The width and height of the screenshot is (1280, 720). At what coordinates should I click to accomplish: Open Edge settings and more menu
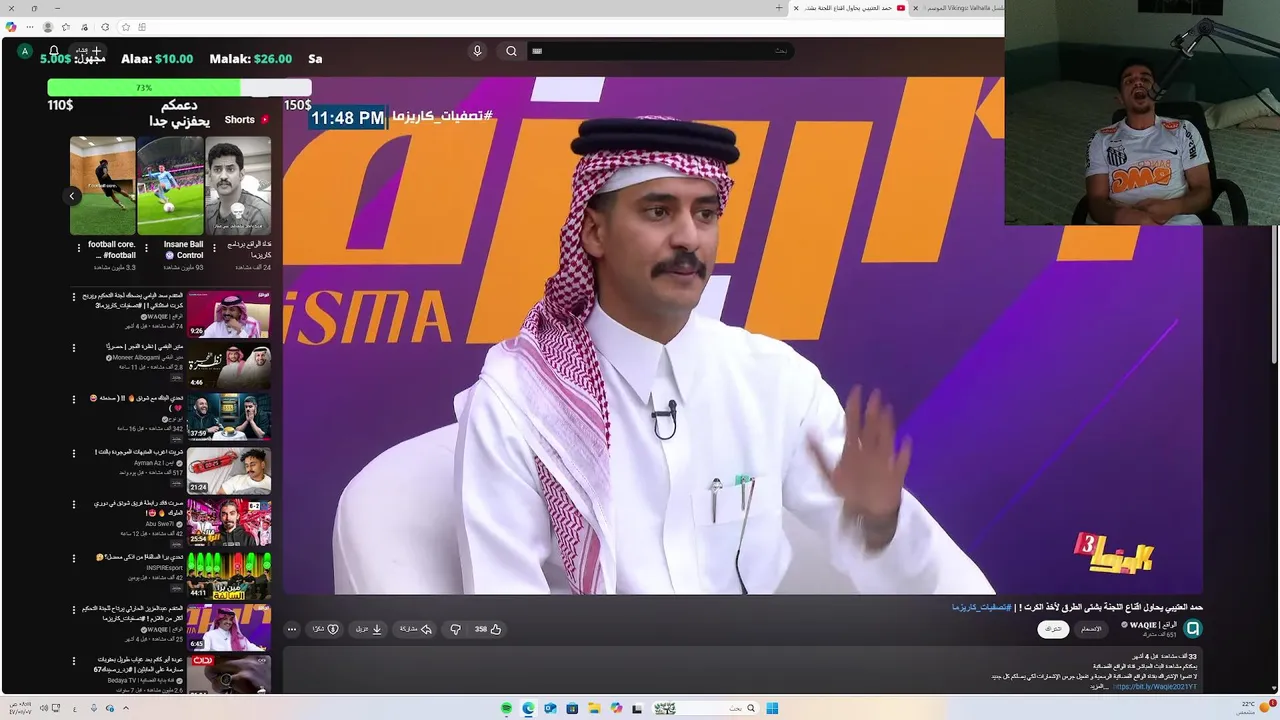tap(30, 27)
